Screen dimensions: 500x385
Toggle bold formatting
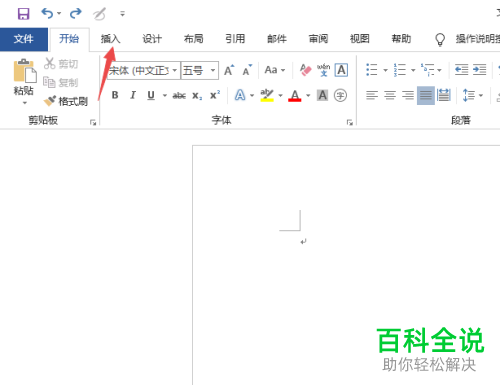[115, 95]
